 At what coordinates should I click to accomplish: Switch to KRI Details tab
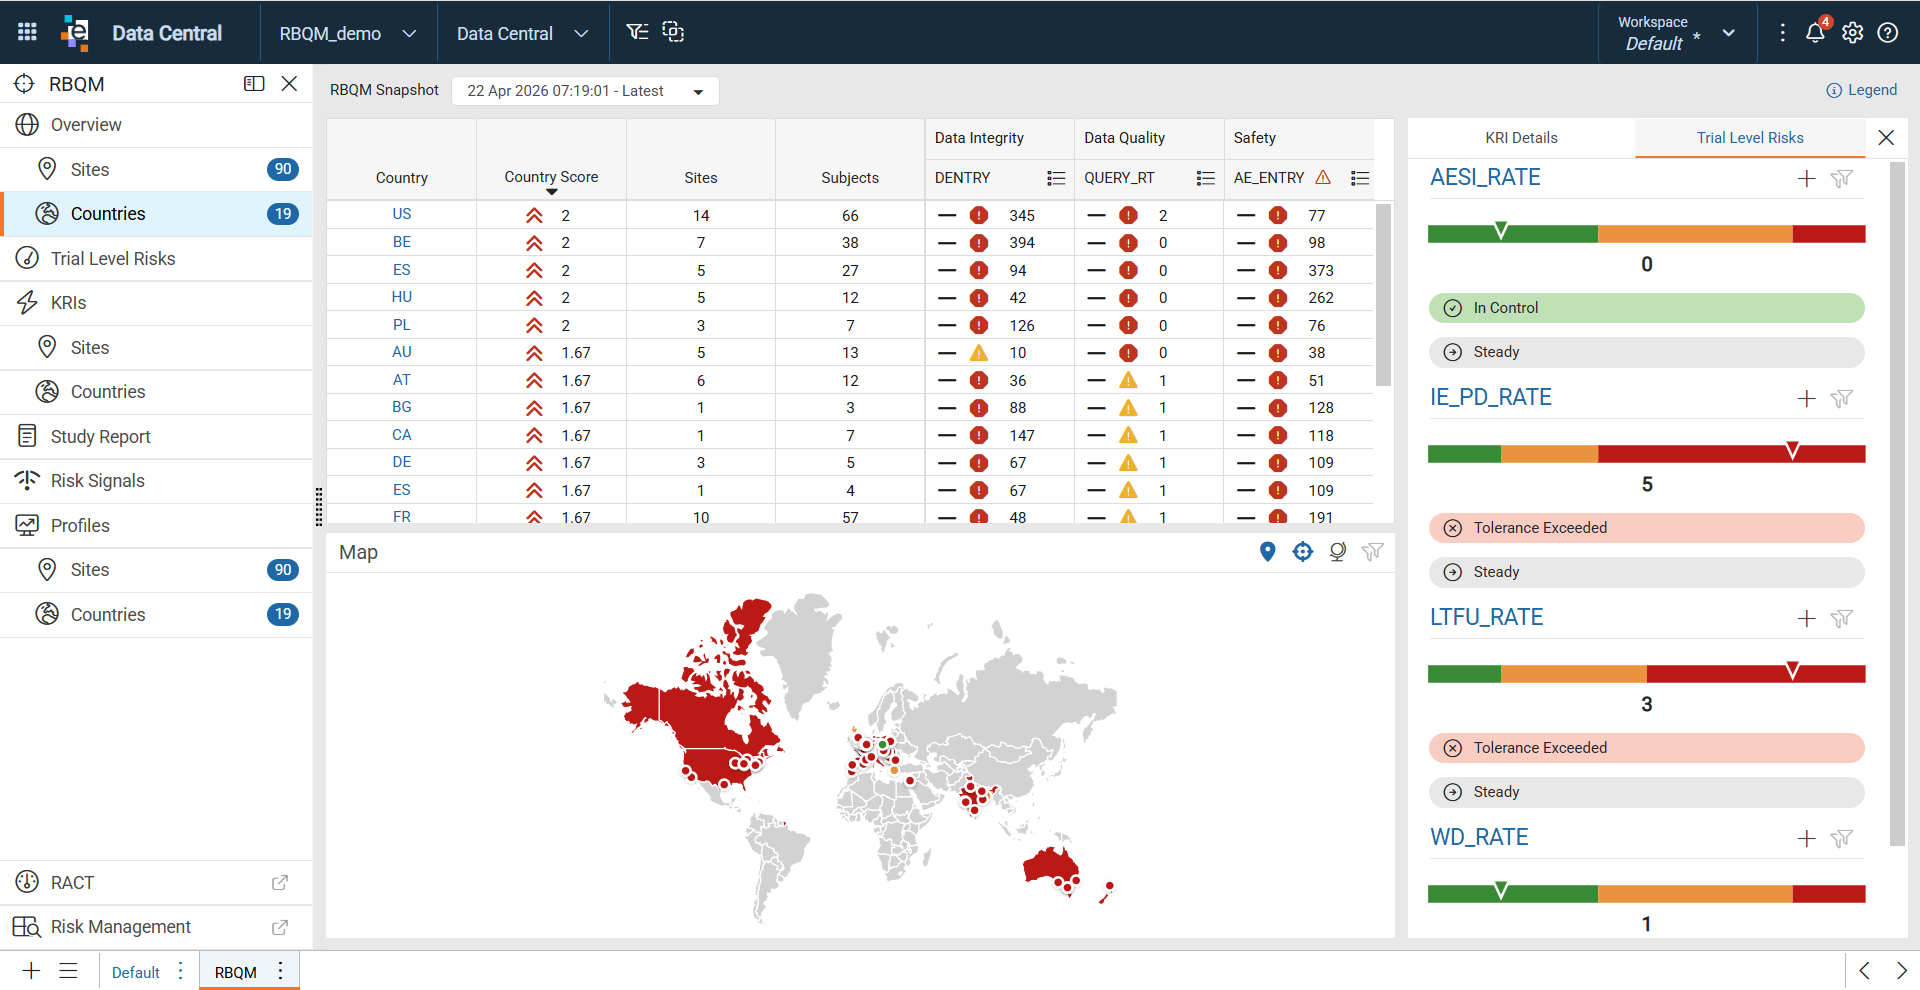click(x=1521, y=138)
